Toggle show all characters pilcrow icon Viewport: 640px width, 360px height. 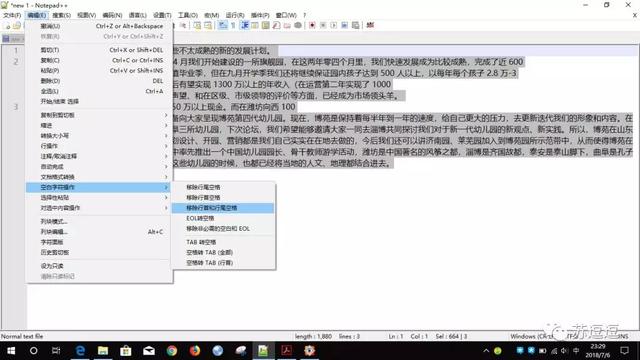point(233,25)
